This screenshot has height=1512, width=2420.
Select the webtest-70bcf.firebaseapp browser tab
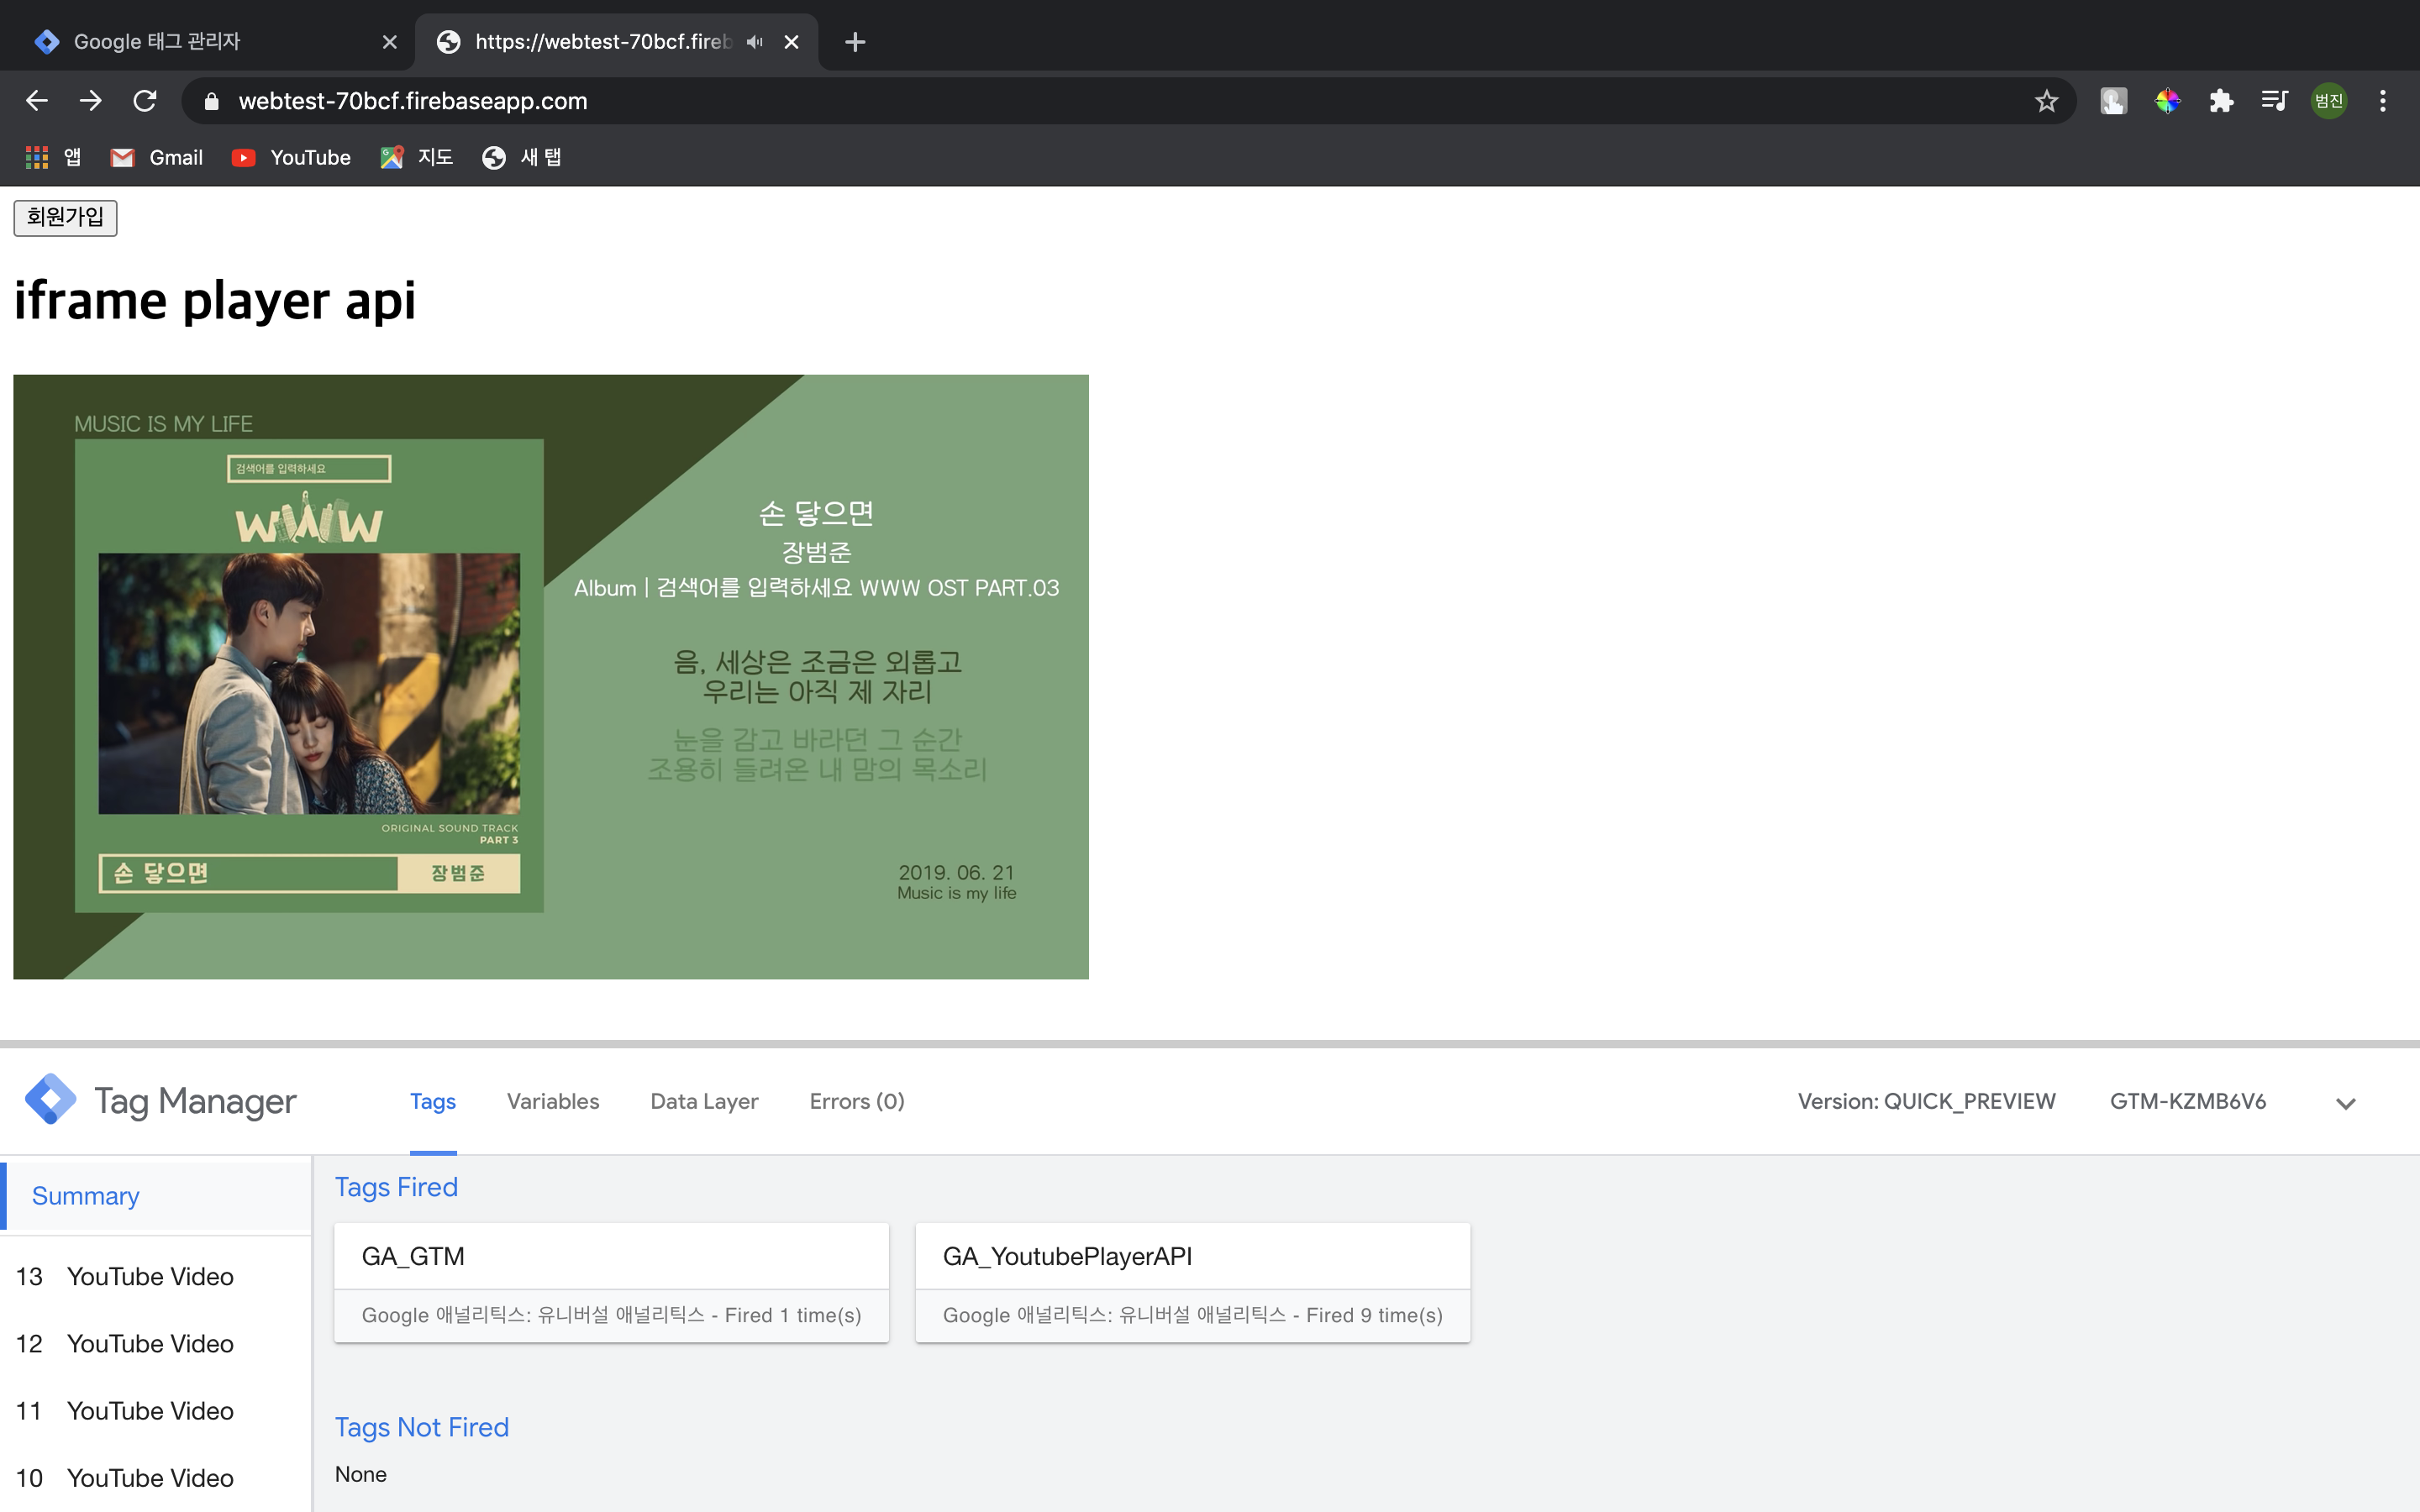click(x=616, y=42)
